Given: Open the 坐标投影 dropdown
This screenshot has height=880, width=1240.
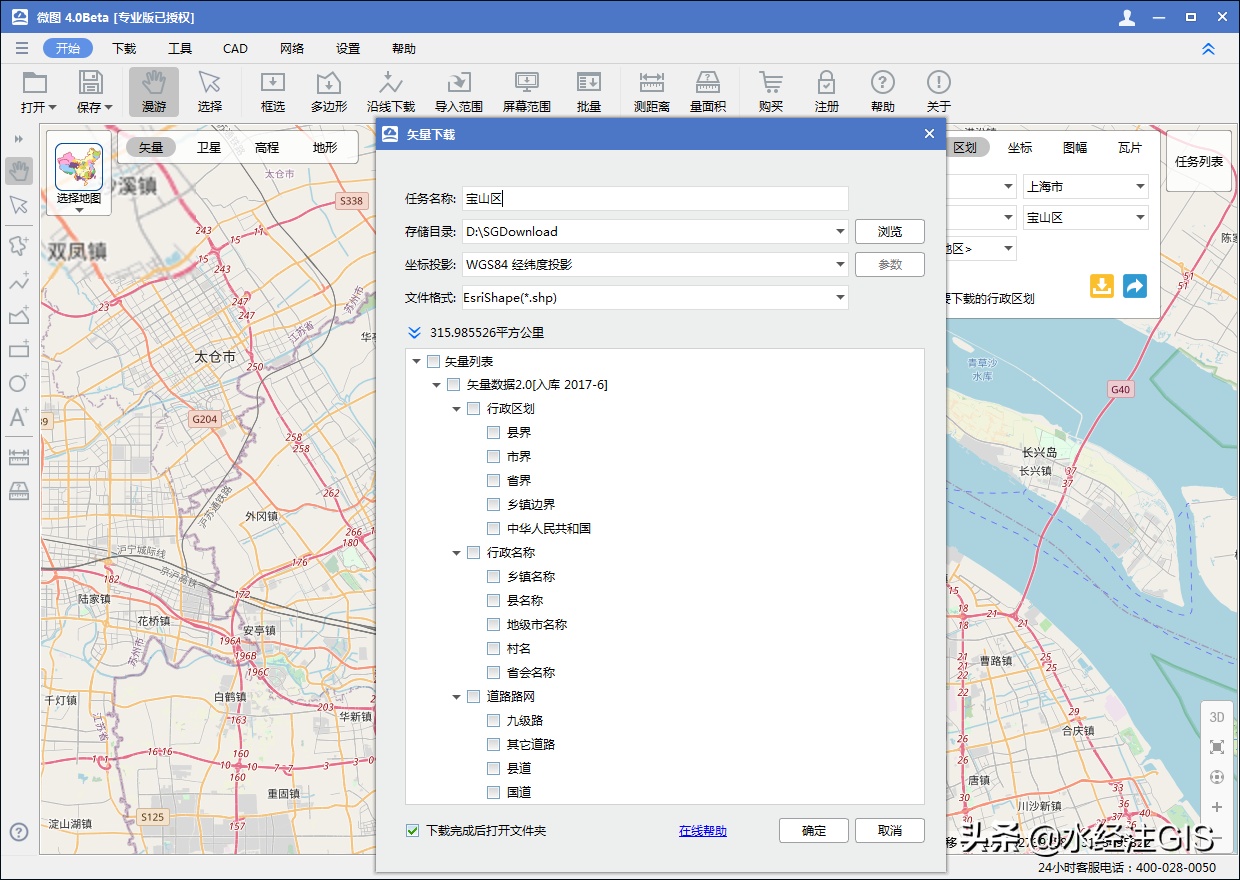Looking at the screenshot, I should click(840, 265).
